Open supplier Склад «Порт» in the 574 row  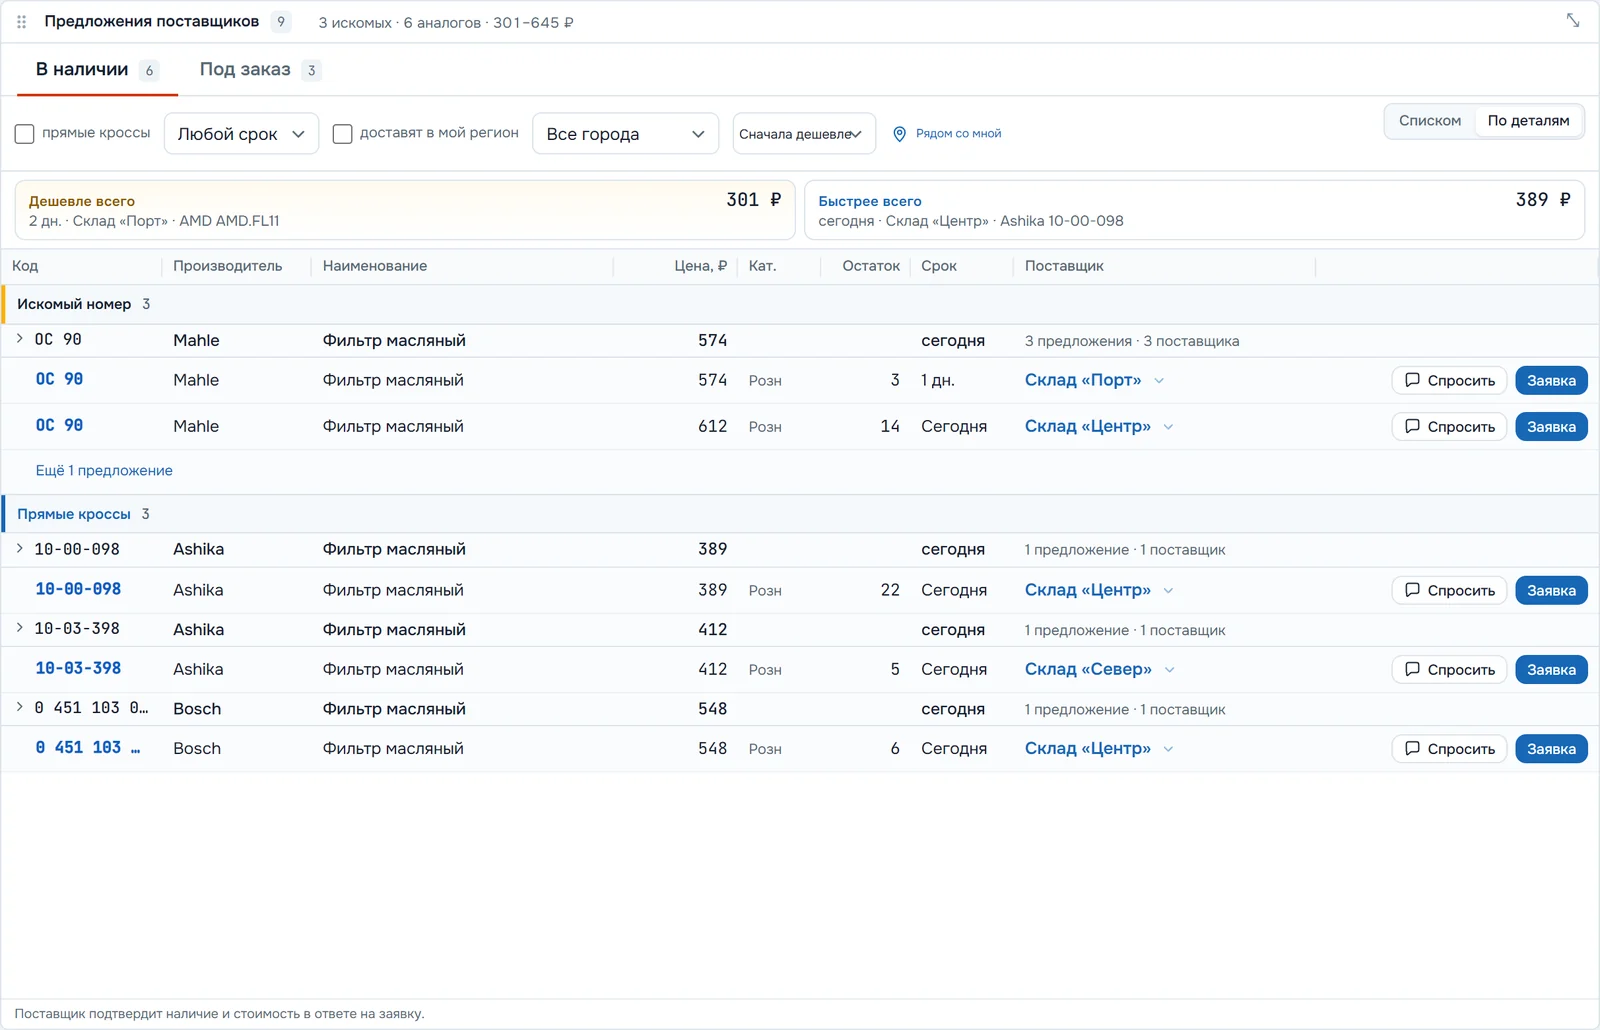point(1083,380)
